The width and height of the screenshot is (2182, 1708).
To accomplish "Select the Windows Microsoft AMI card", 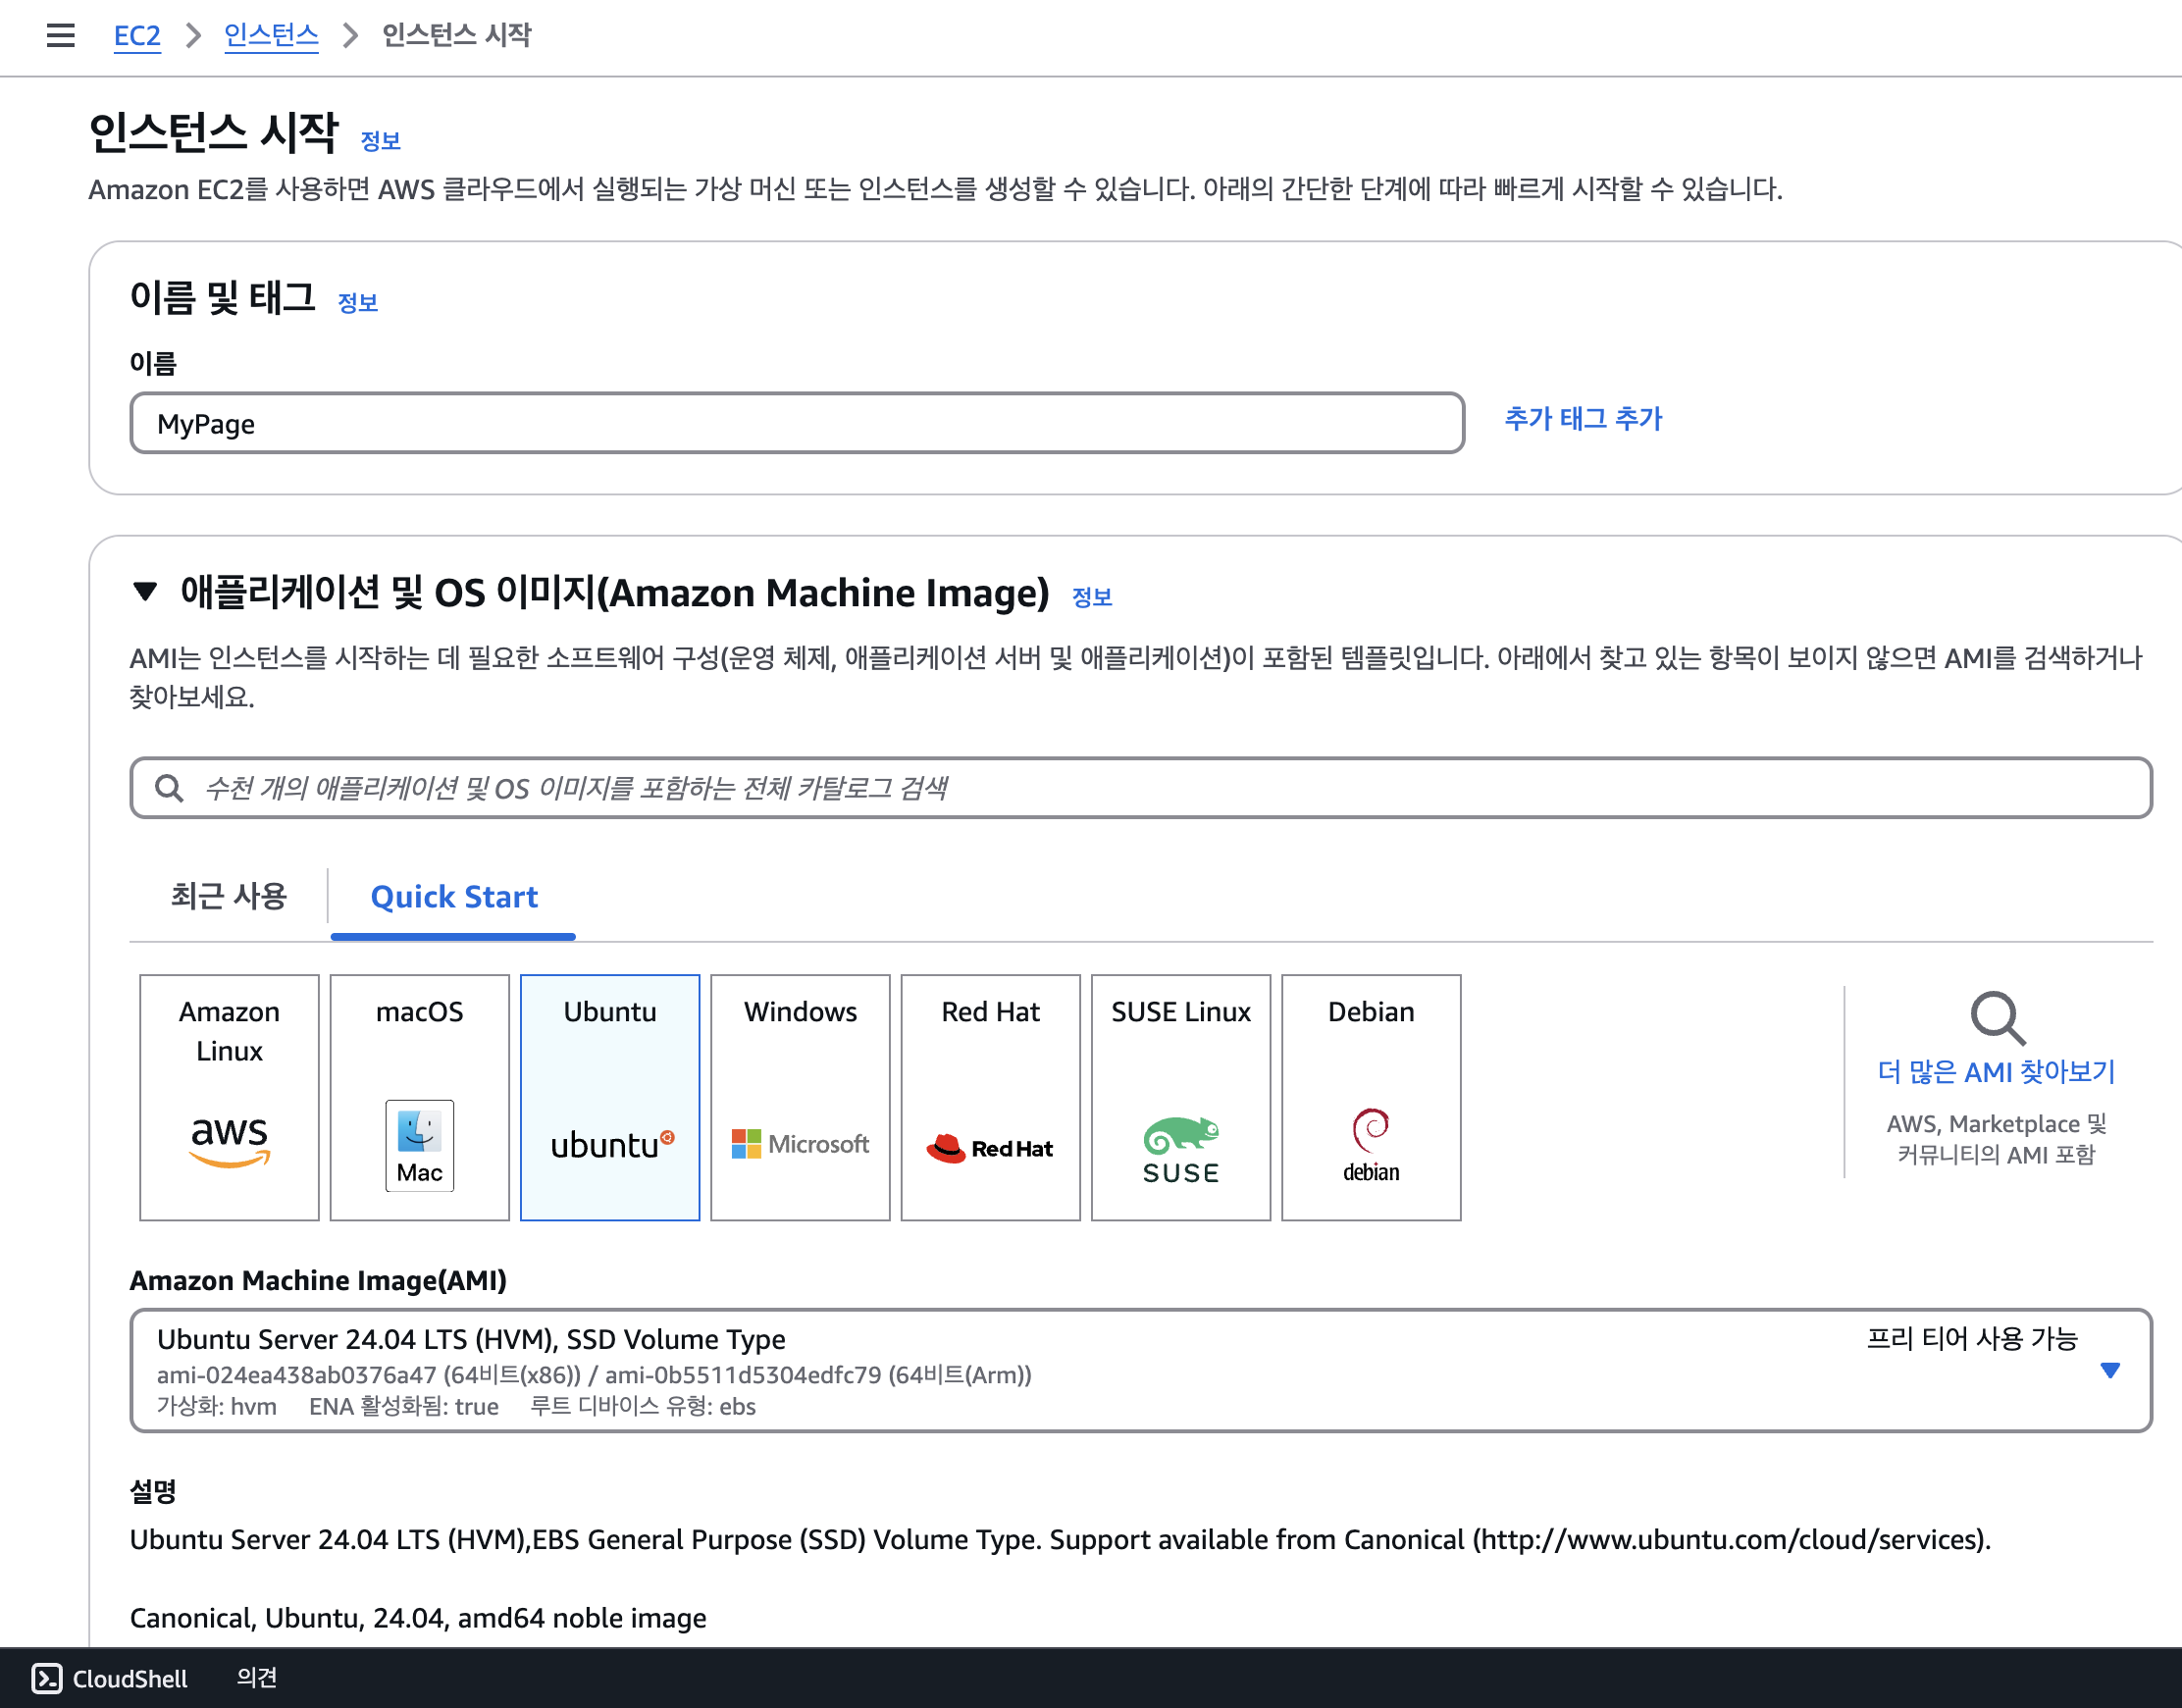I will (800, 1097).
